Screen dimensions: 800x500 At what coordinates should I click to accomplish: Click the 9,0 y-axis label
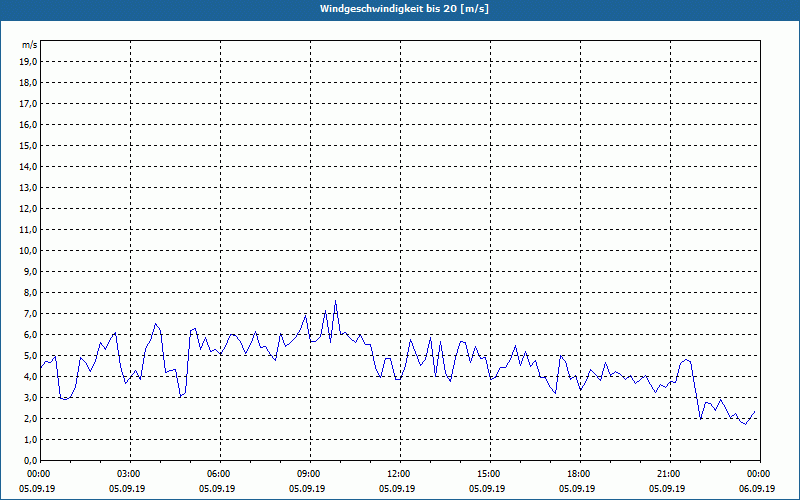30,271
